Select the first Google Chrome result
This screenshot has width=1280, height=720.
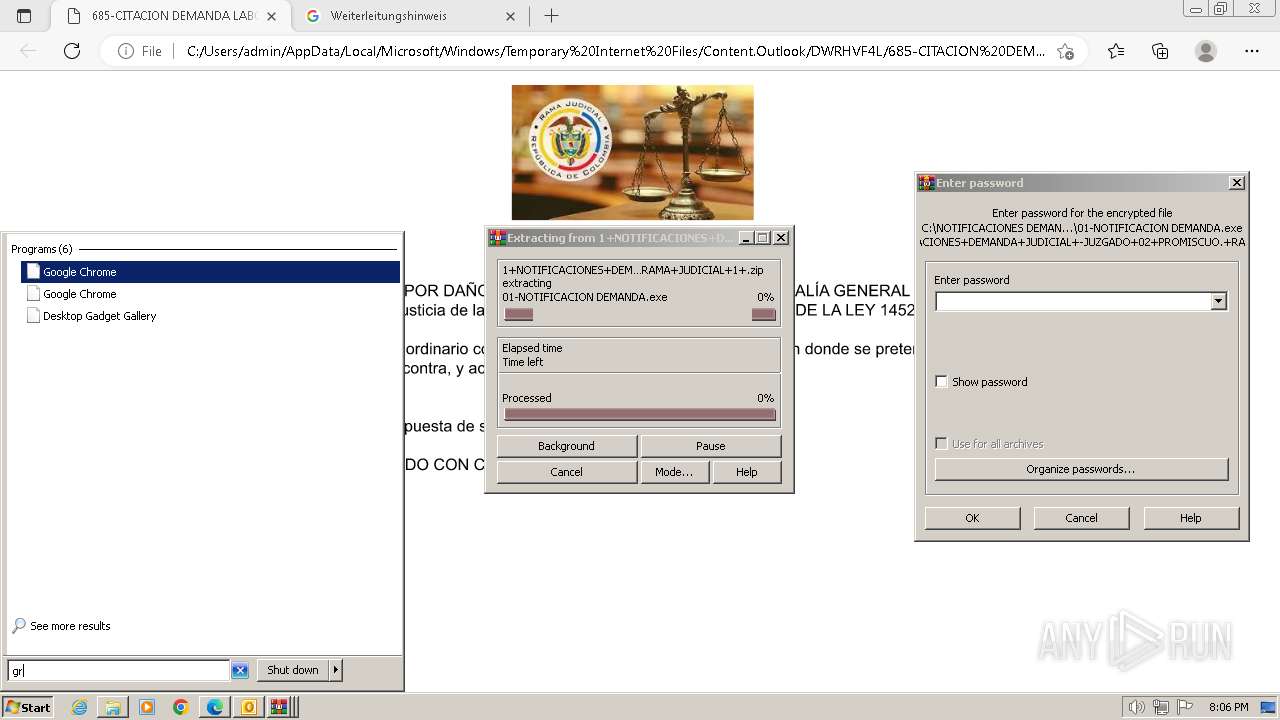tap(210, 272)
